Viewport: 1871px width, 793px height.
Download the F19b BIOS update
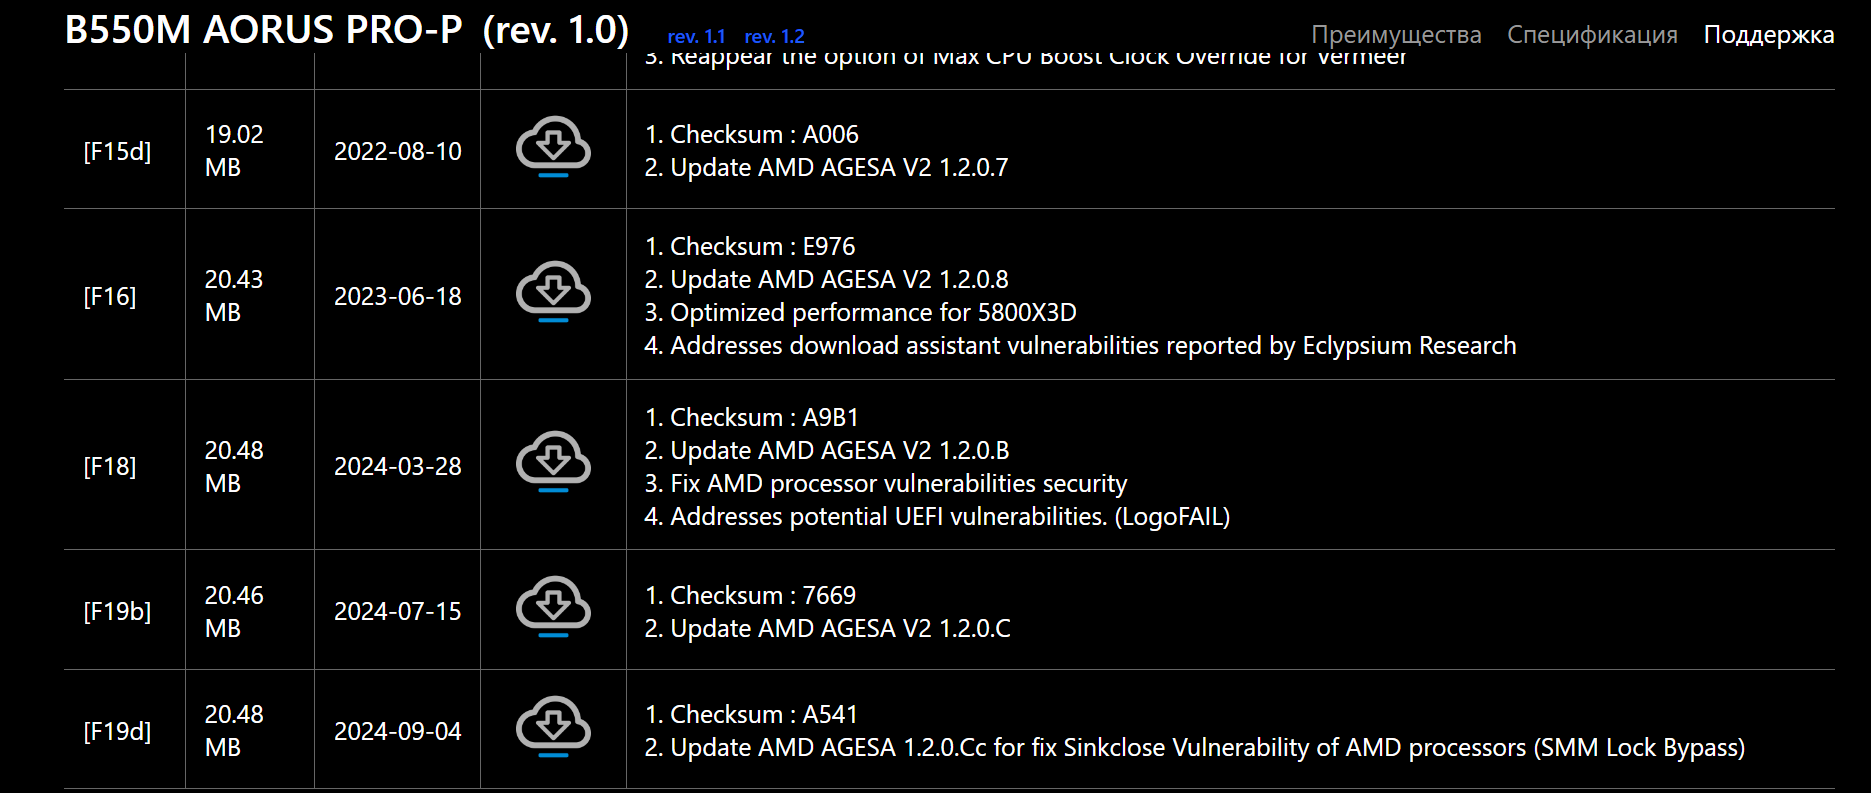[553, 606]
